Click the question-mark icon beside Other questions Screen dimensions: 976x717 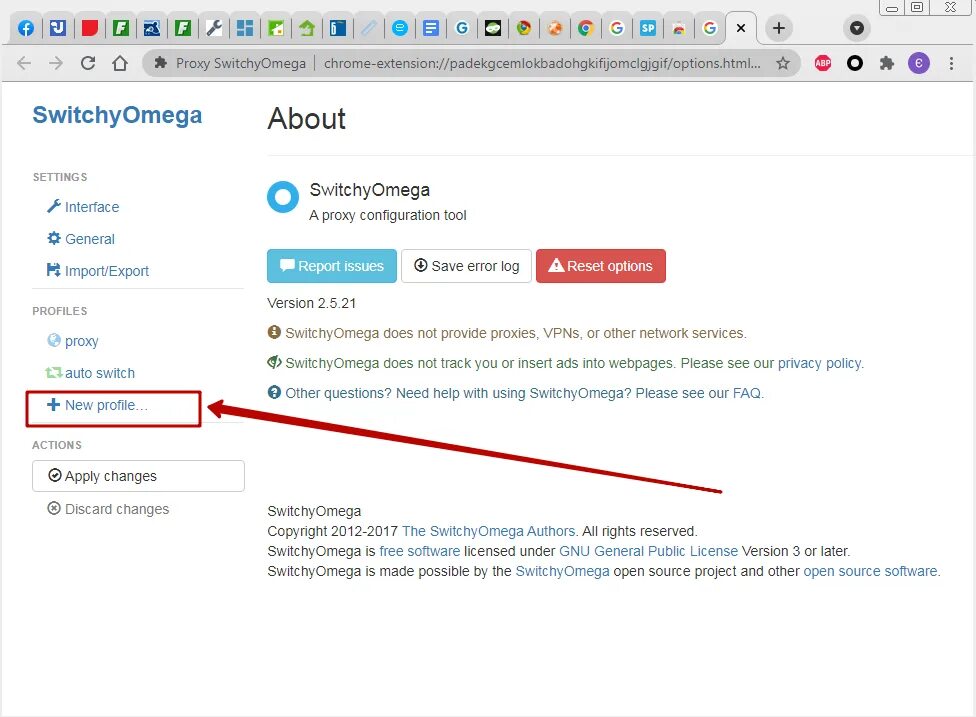coord(274,392)
